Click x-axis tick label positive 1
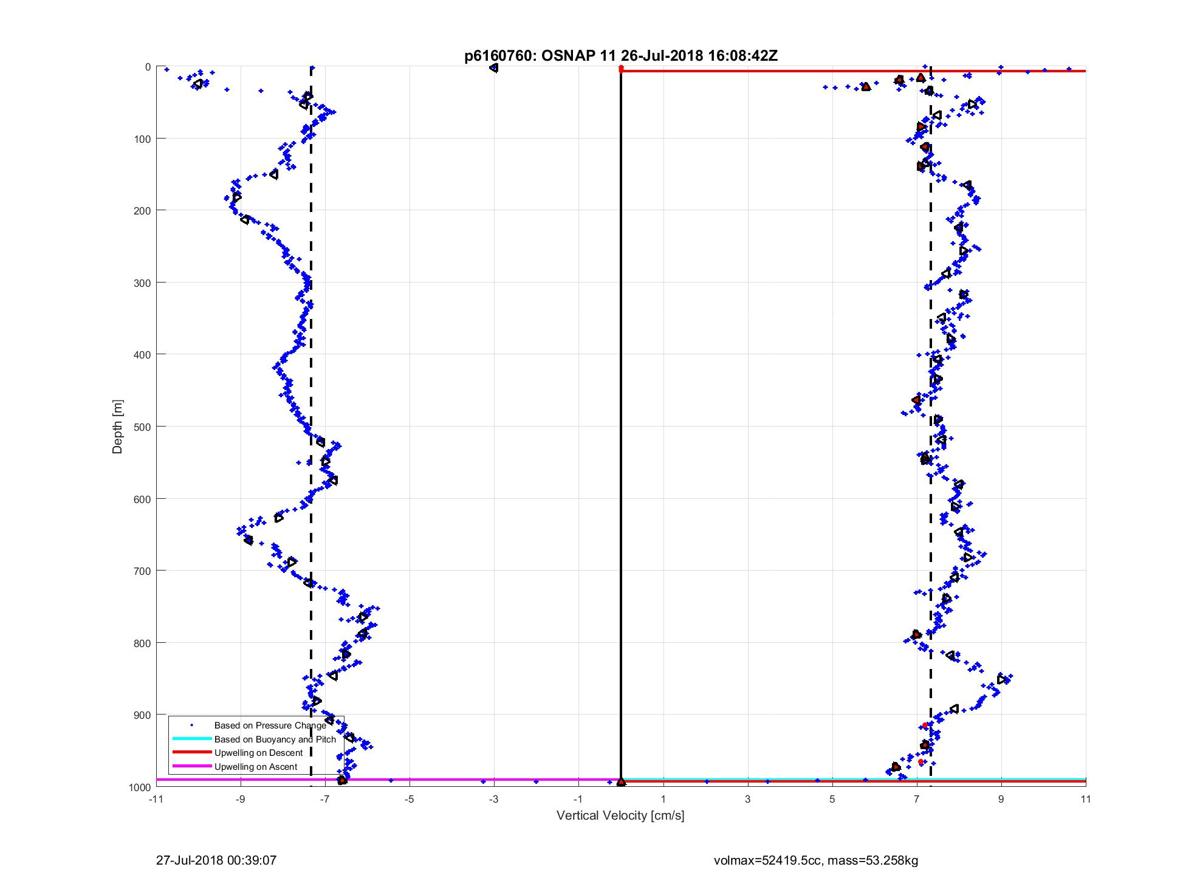1200x885 pixels. coord(663,799)
